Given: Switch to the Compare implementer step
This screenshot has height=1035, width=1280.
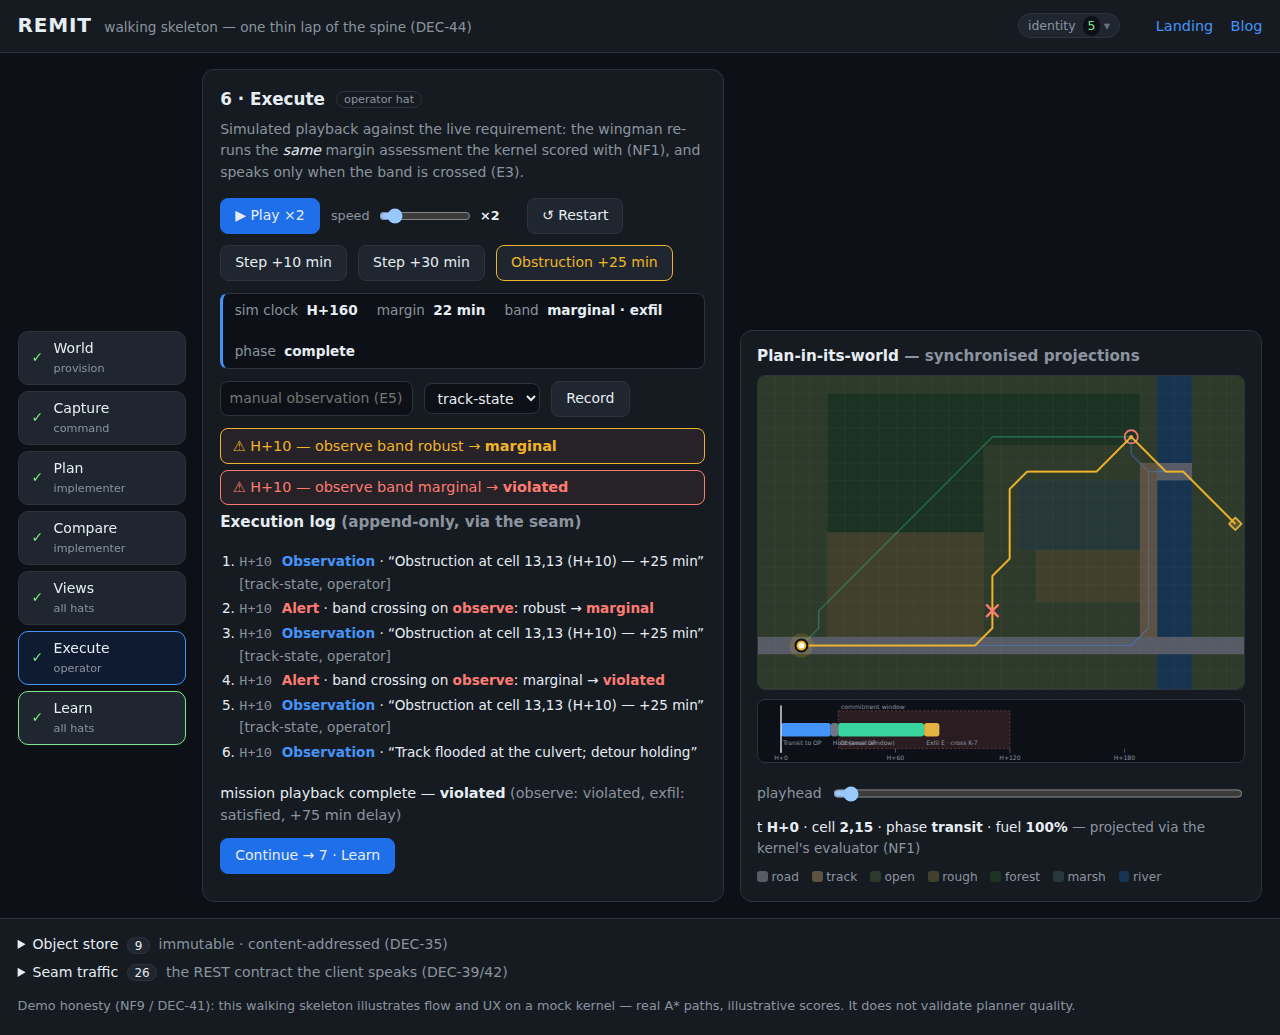Looking at the screenshot, I should 102,538.
